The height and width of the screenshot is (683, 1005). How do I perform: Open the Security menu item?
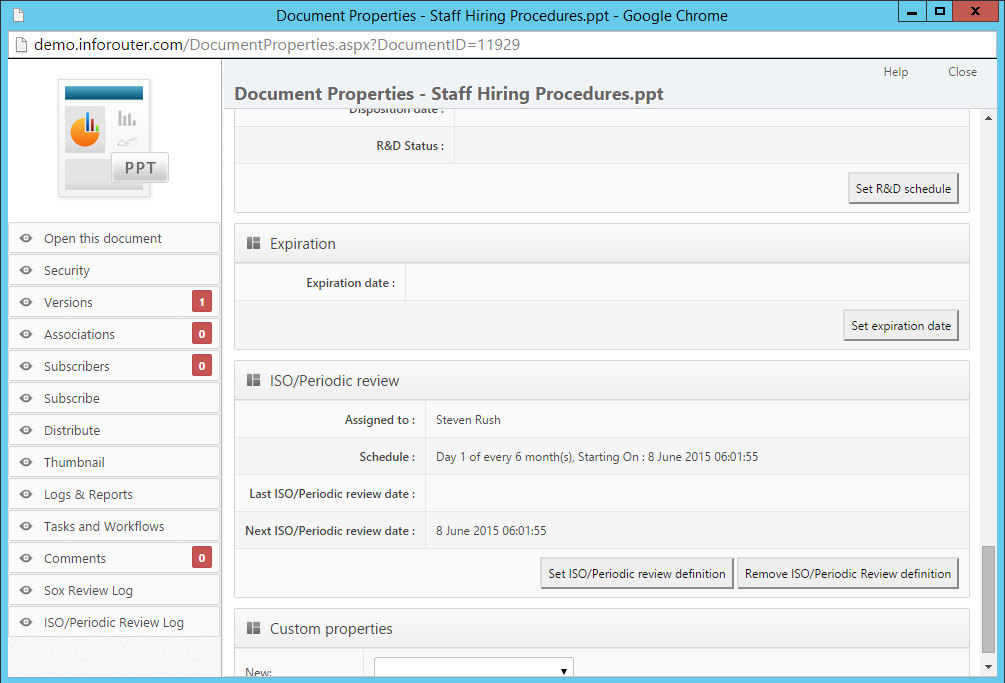click(114, 270)
